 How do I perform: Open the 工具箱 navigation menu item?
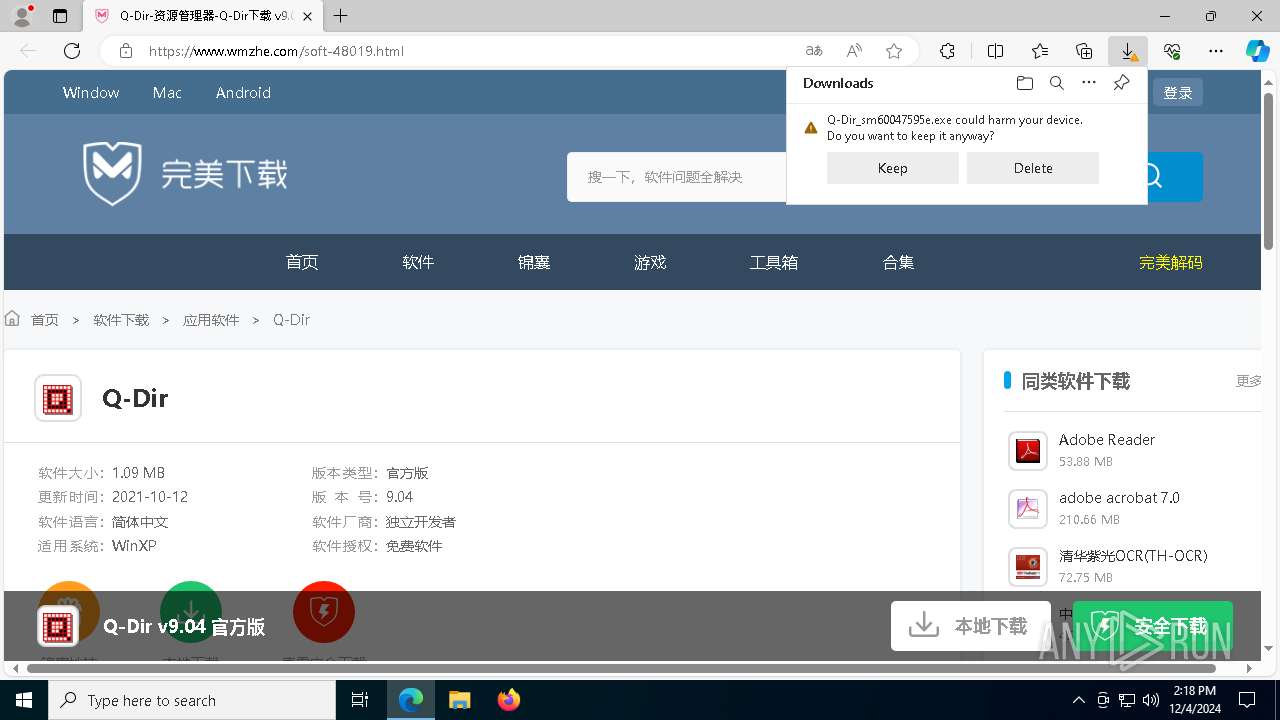pos(774,262)
